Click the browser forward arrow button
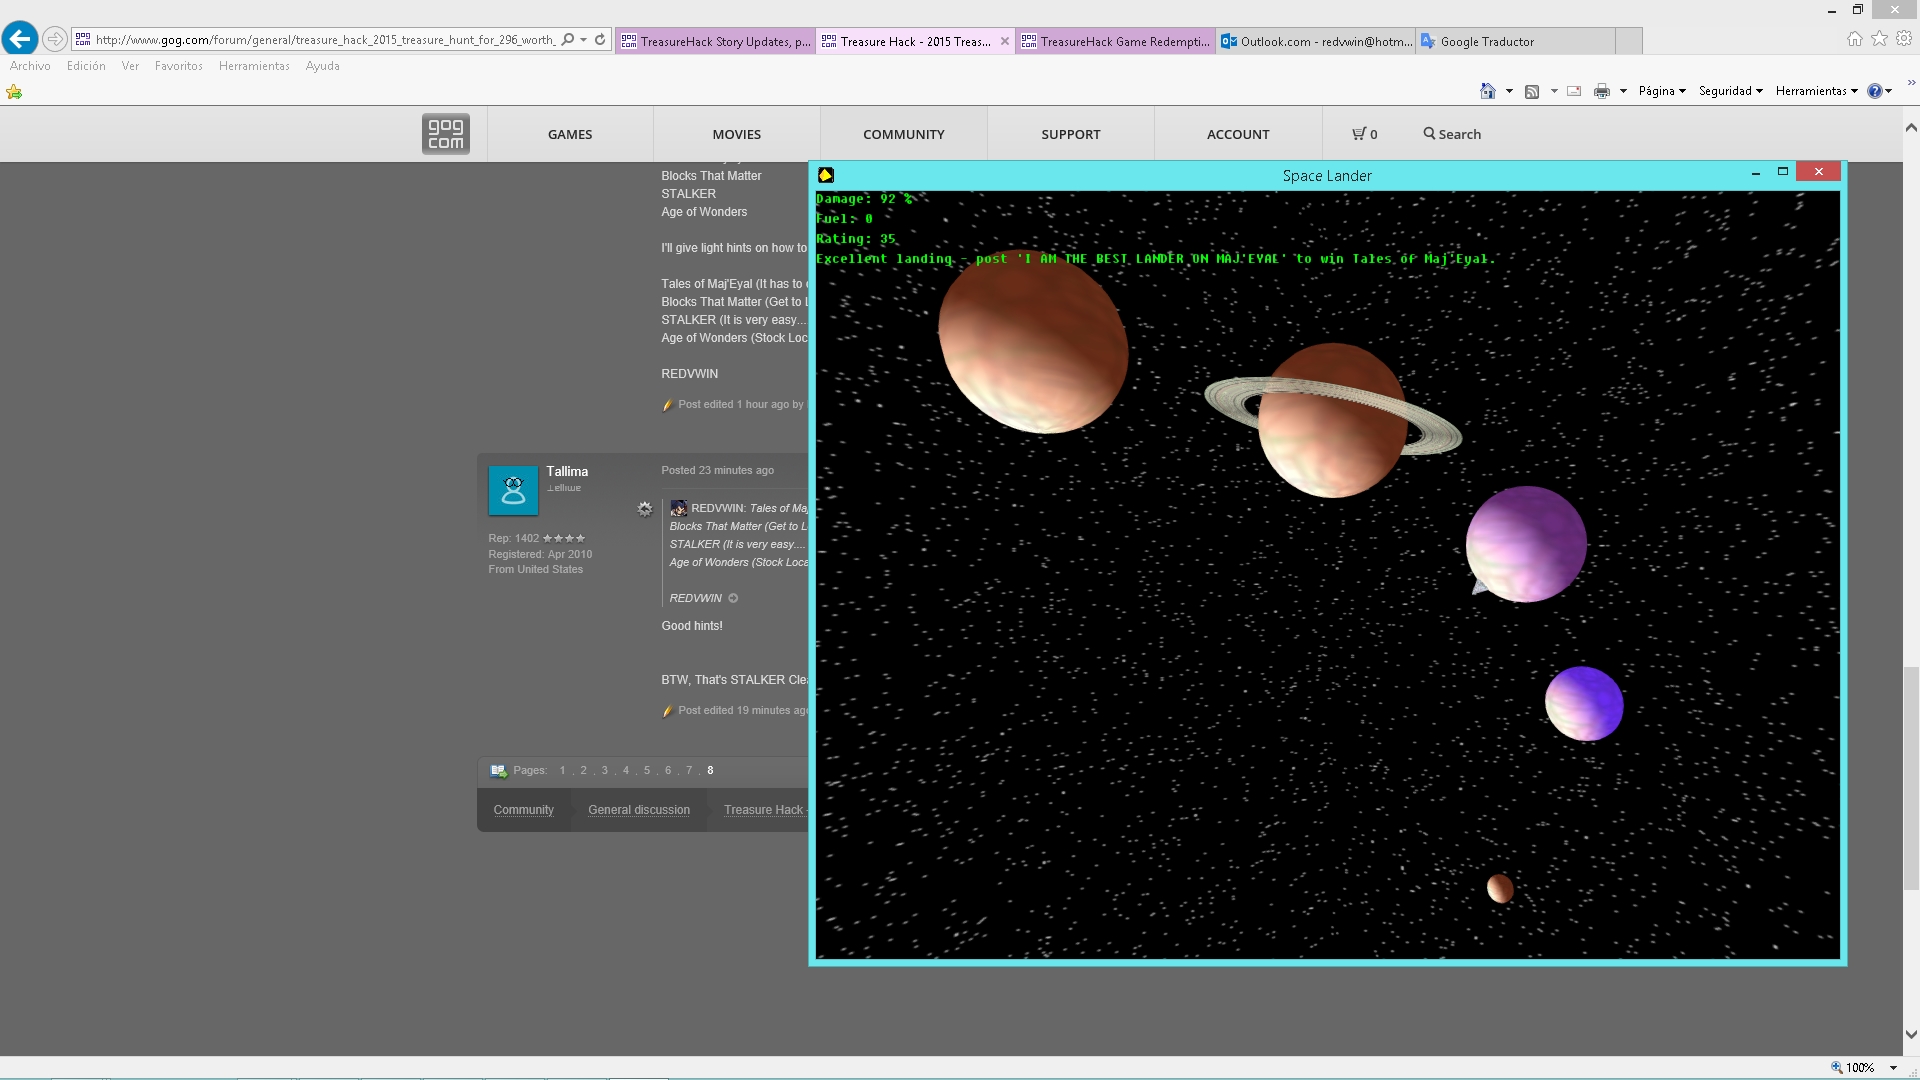 [x=55, y=40]
